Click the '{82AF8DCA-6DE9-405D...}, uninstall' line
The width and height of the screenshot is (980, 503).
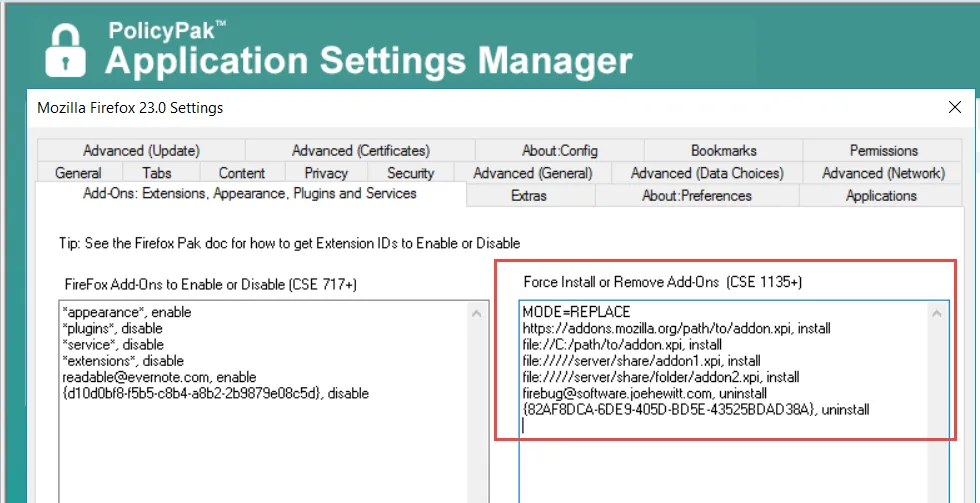click(x=696, y=410)
